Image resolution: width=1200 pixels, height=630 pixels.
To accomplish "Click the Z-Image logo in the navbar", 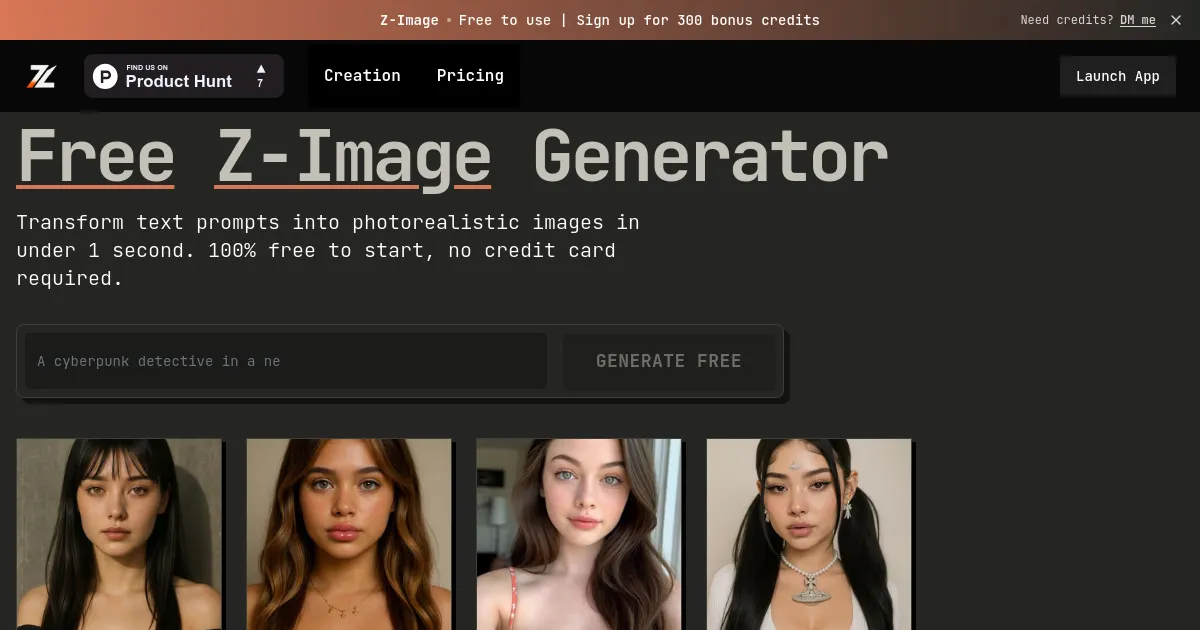I will click(x=40, y=75).
